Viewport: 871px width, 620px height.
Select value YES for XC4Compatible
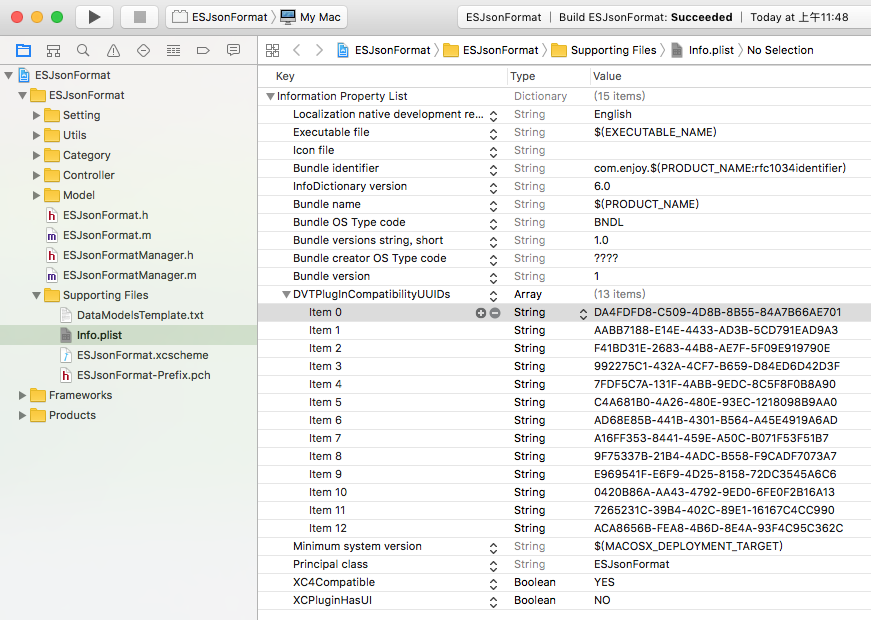604,582
